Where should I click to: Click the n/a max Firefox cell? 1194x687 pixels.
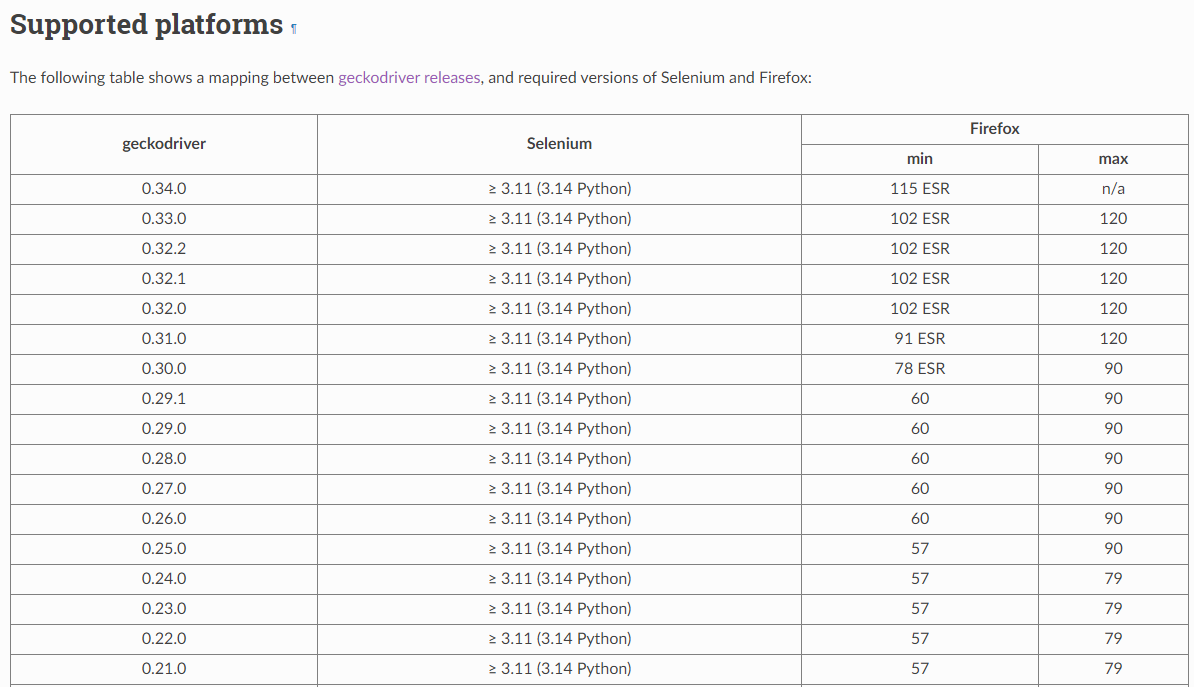pyautogui.click(x=1113, y=189)
